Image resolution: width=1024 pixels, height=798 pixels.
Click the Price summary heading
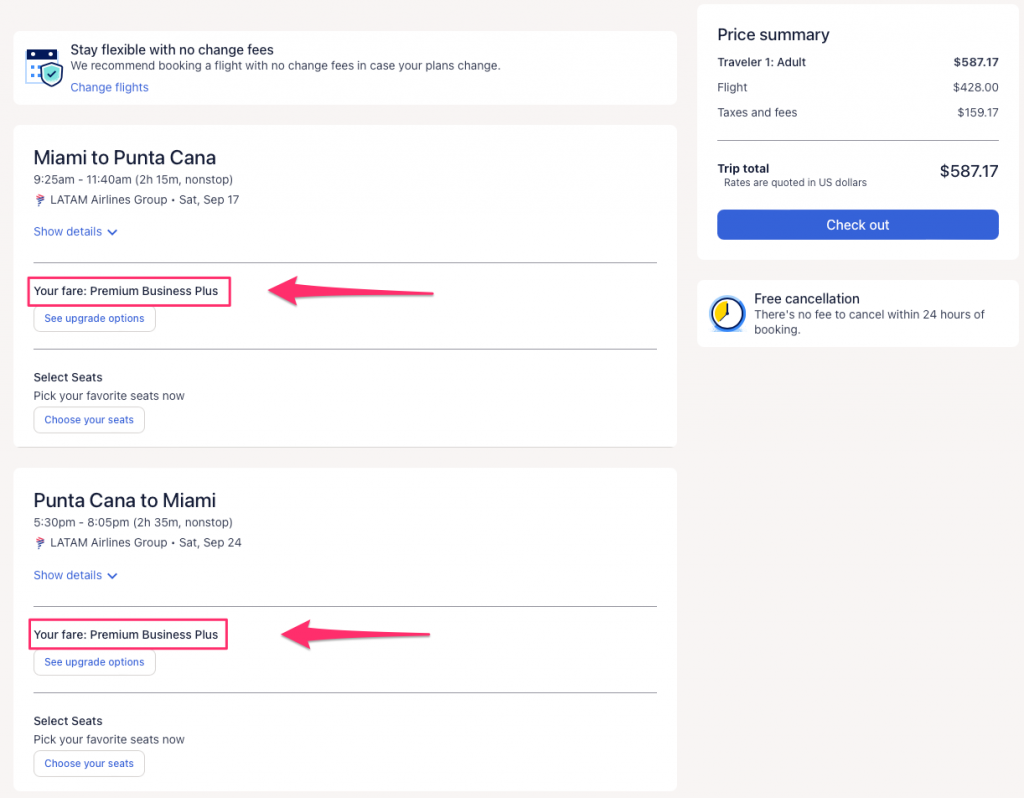click(773, 35)
